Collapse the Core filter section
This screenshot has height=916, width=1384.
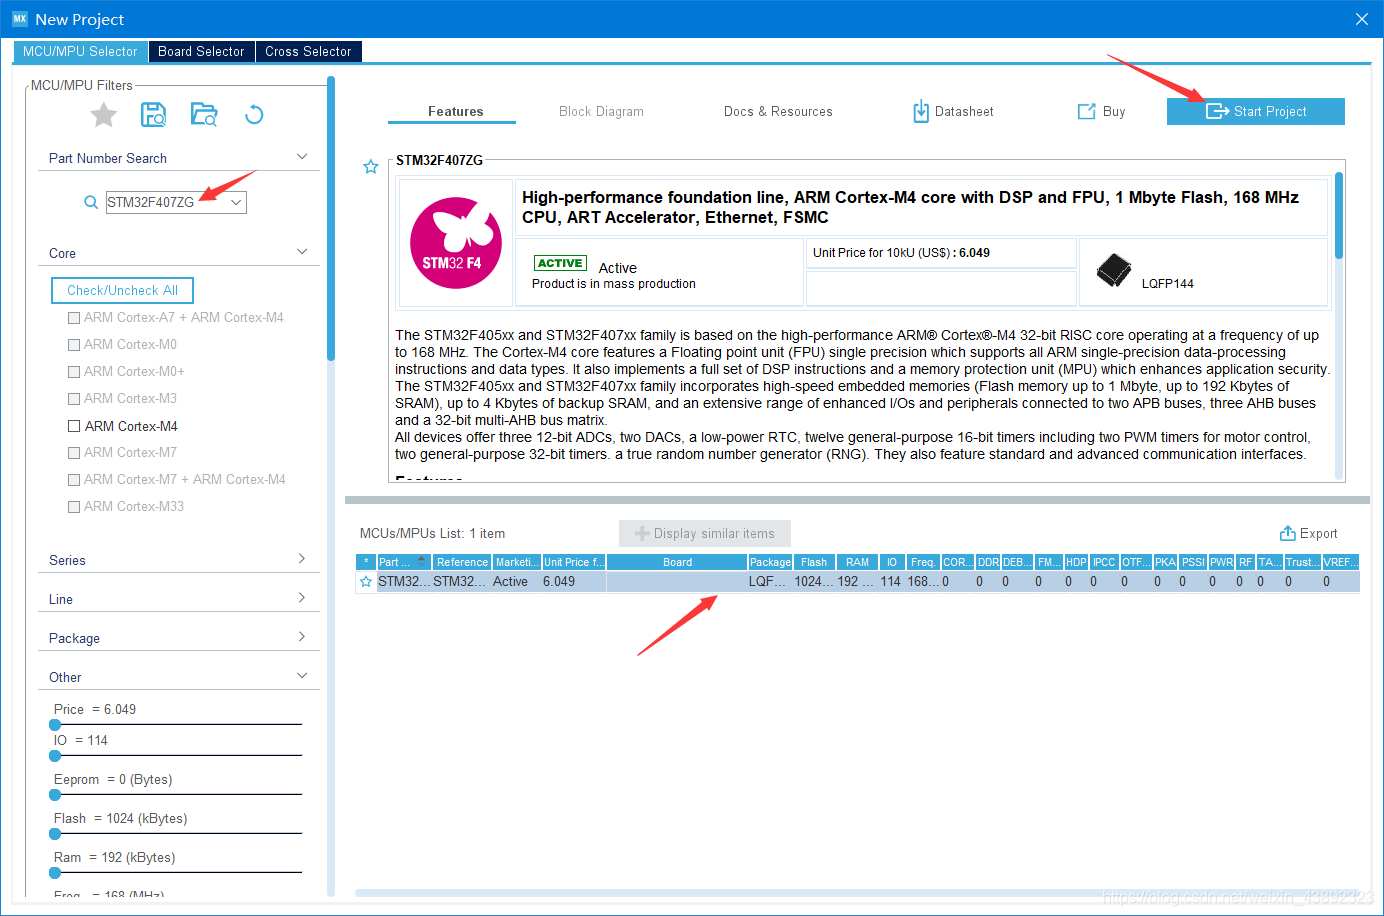[302, 252]
